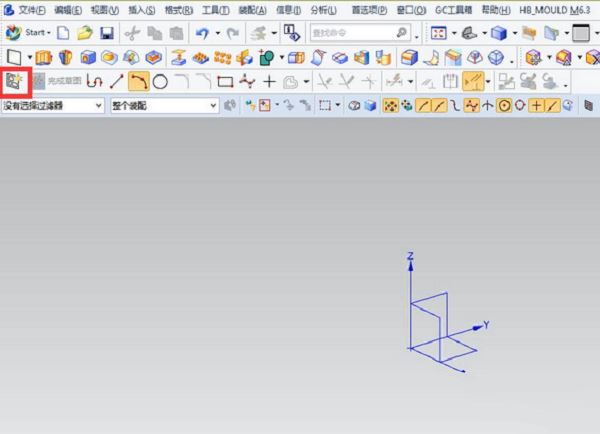This screenshot has width=600, height=434.
Task: Click the Quick Trim tool
Action: pyautogui.click(x=324, y=81)
